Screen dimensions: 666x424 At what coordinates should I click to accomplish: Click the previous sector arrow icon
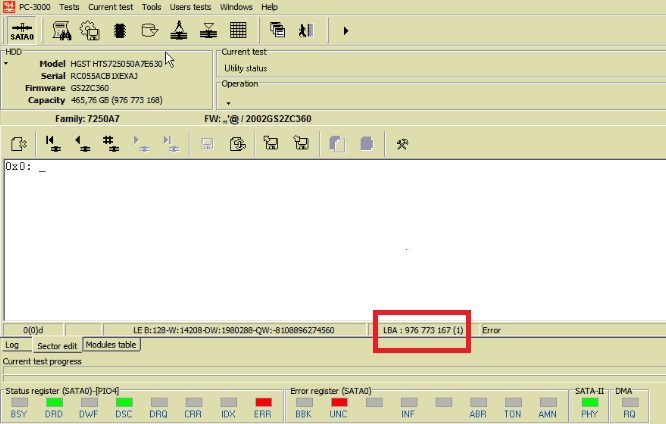[83, 144]
